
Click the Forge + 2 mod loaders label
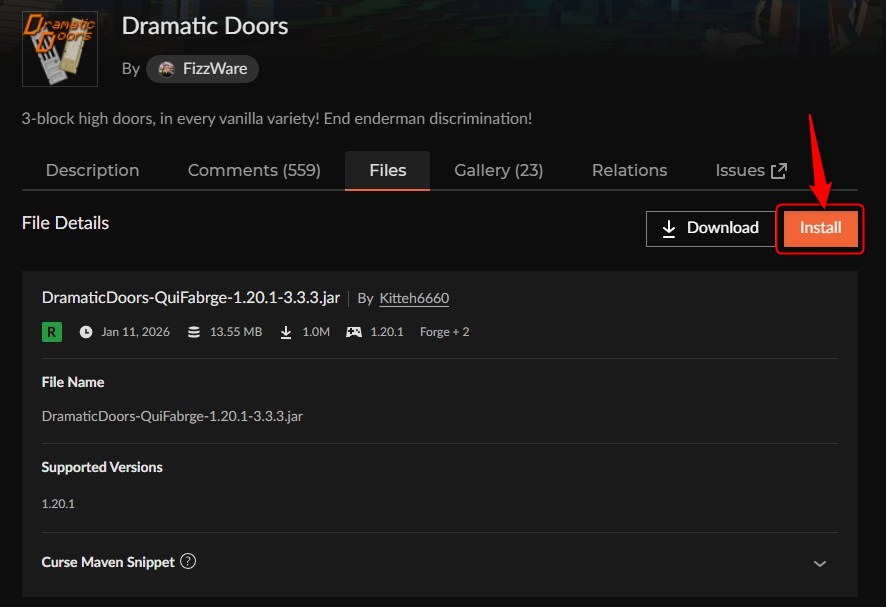tap(444, 332)
